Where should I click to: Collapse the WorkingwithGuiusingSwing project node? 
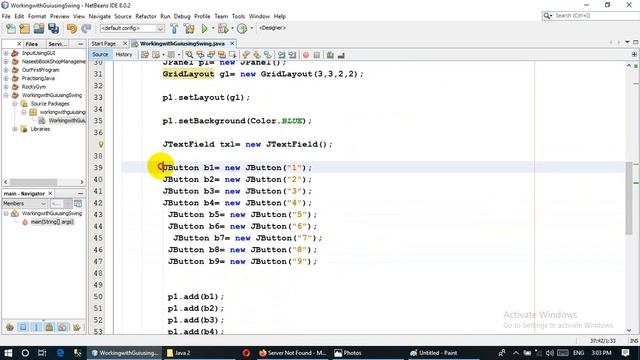(x=6, y=95)
